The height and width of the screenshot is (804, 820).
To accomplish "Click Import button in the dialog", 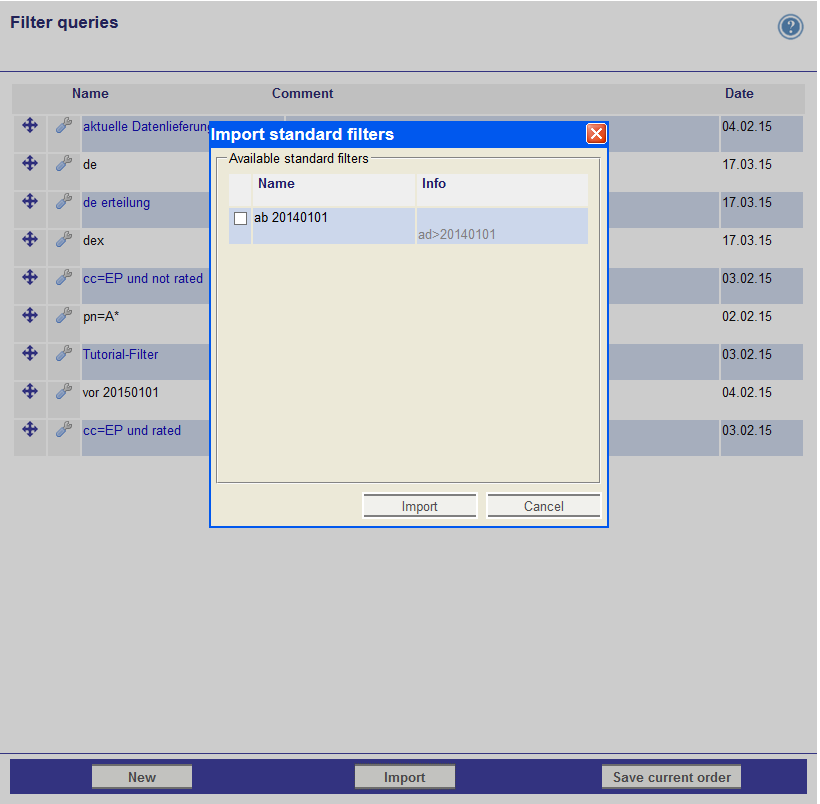I will (419, 506).
